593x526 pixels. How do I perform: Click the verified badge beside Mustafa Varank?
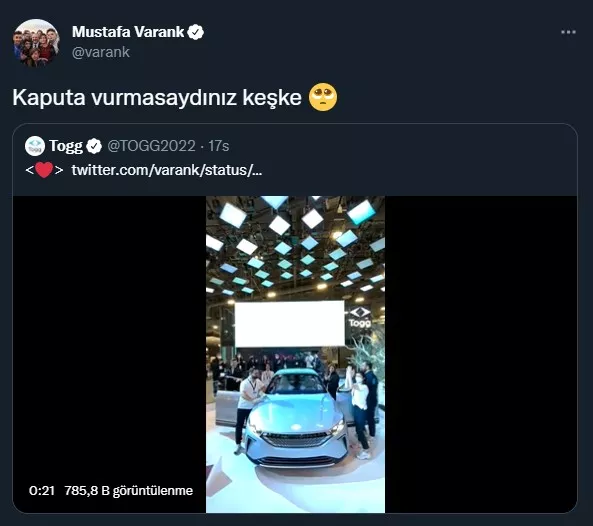click(196, 32)
